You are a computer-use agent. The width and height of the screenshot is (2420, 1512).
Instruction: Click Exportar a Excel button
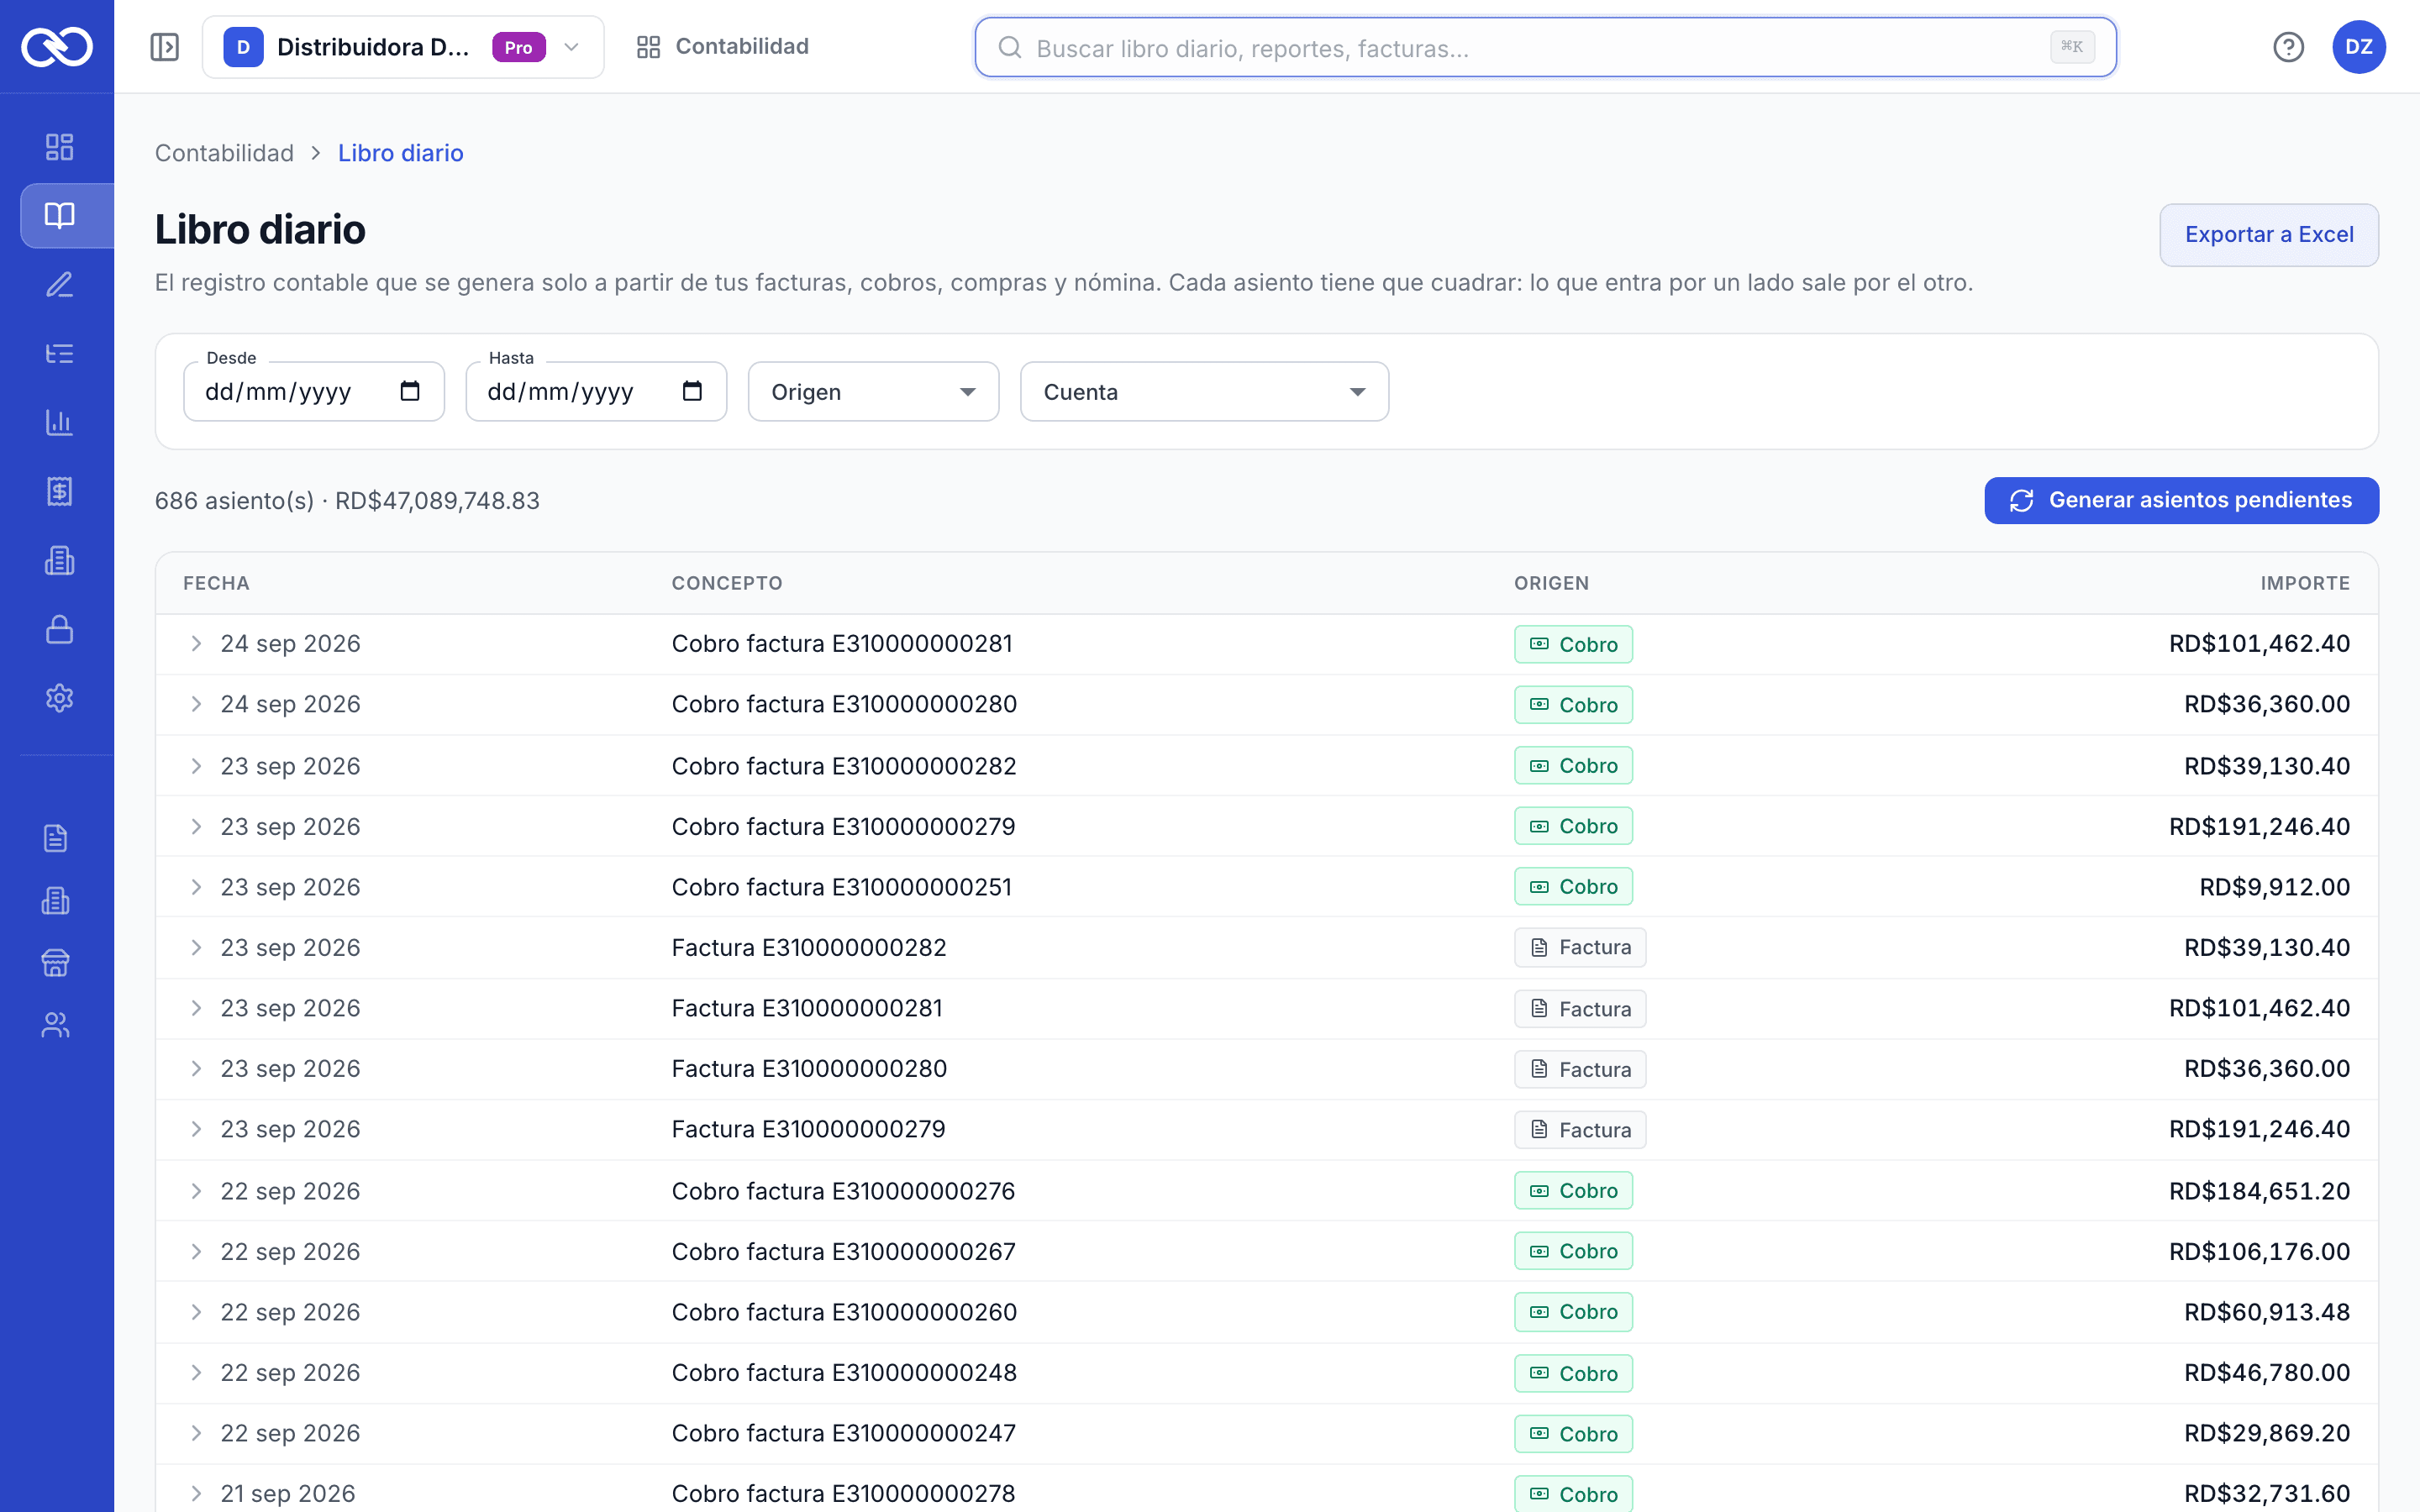point(2269,235)
